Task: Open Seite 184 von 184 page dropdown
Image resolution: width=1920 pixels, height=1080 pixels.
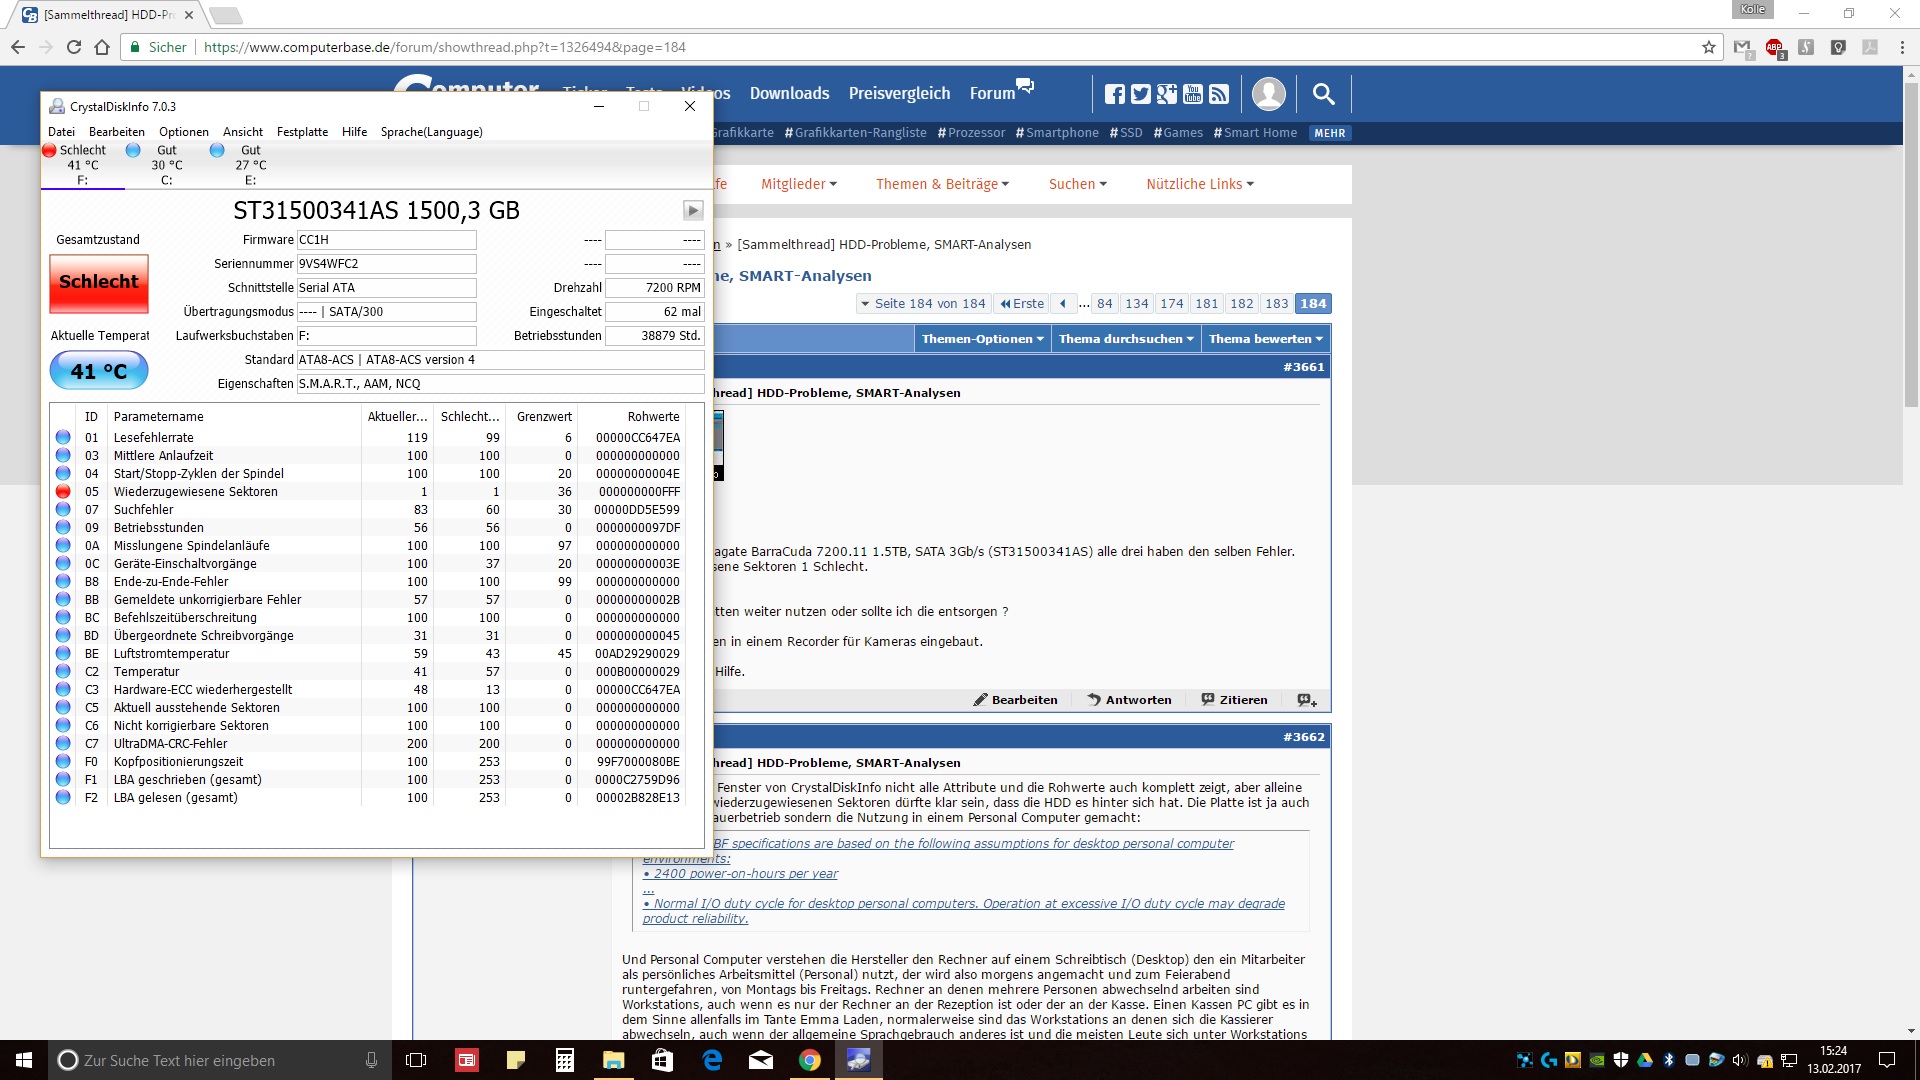Action: (x=922, y=304)
